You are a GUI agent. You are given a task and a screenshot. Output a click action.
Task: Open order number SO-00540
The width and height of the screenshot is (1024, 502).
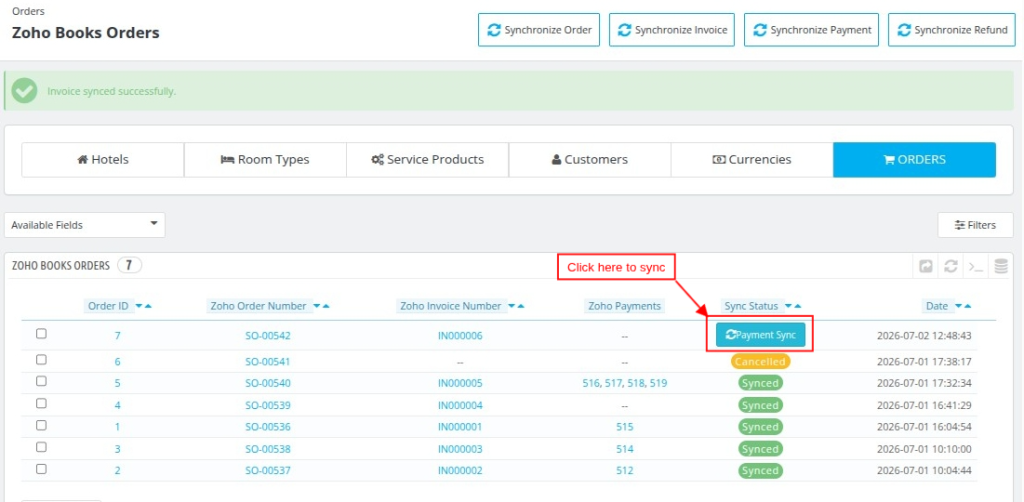point(268,383)
